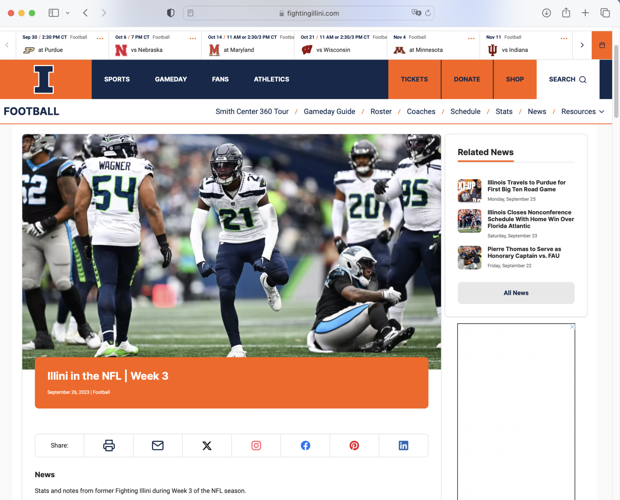Screen dimensions: 620x500
Task: Click the reader view icon in address bar
Action: 191,13
